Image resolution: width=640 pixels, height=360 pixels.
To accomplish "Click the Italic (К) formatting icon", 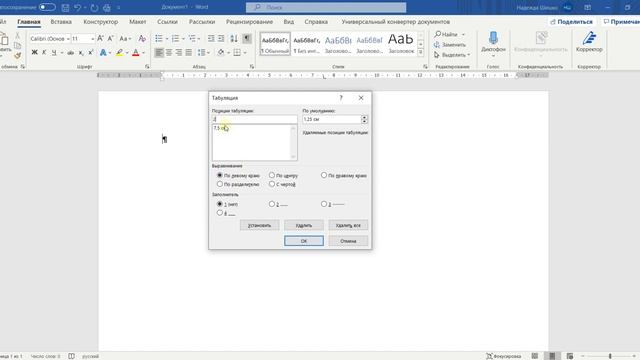I will tap(44, 53).
